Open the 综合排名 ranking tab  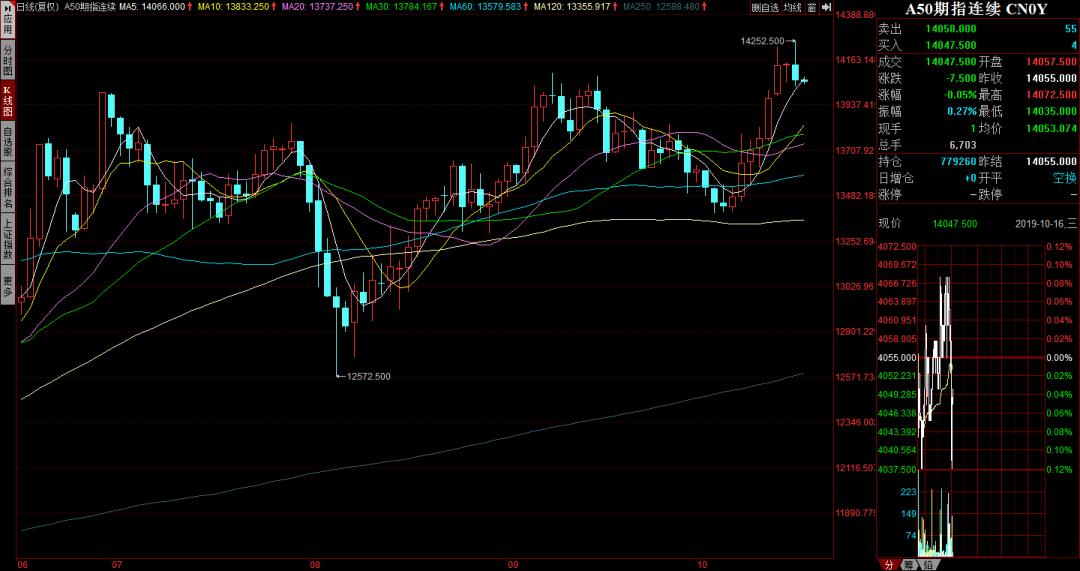[8, 187]
